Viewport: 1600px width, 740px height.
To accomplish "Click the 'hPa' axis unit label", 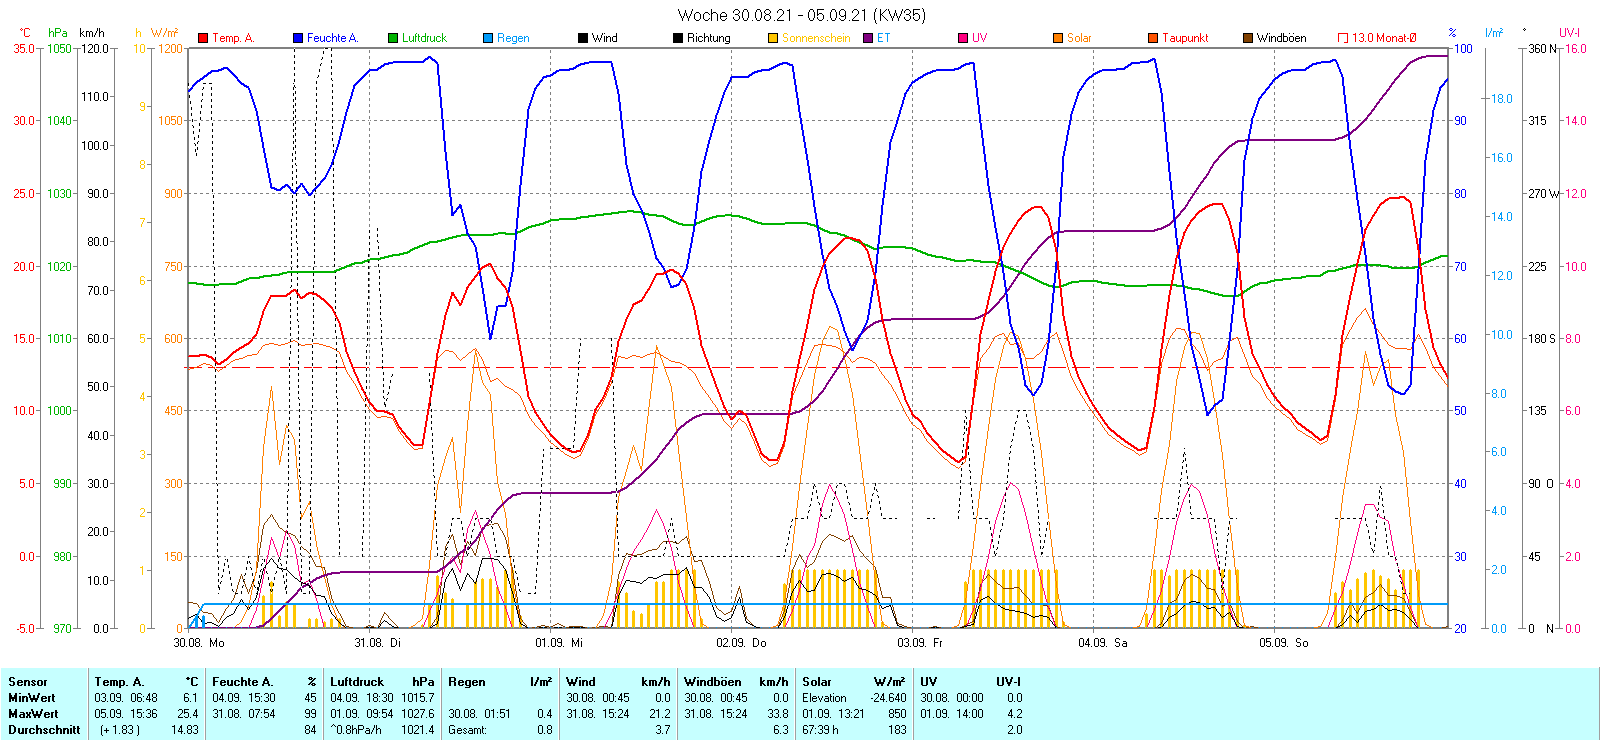I will pos(58,33).
